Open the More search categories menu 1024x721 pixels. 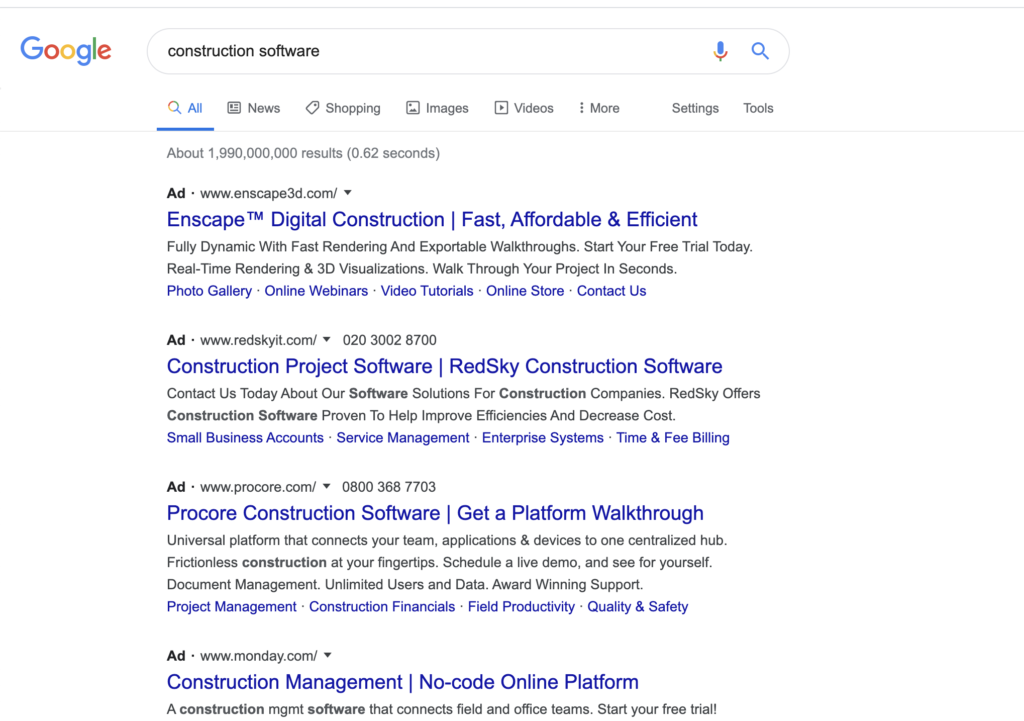coord(599,108)
